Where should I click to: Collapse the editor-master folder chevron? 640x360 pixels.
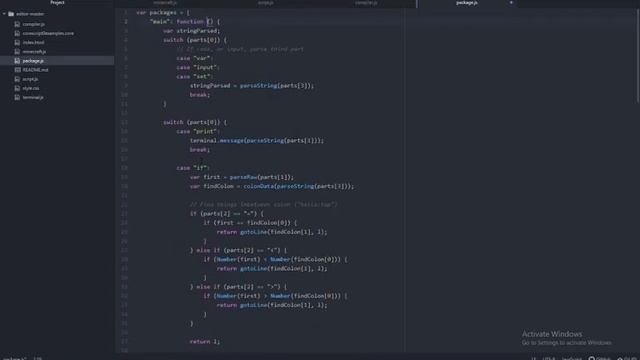coord(4,14)
